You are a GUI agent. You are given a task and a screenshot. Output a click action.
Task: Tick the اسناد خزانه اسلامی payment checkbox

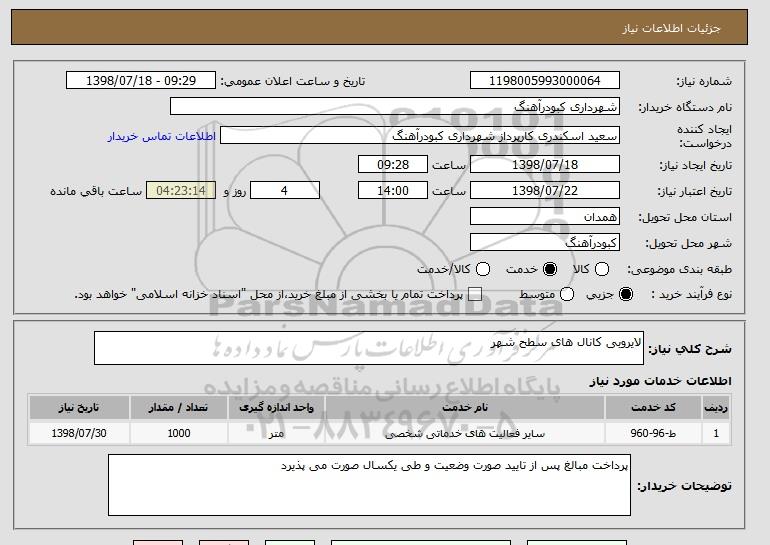pyautogui.click(x=474, y=294)
